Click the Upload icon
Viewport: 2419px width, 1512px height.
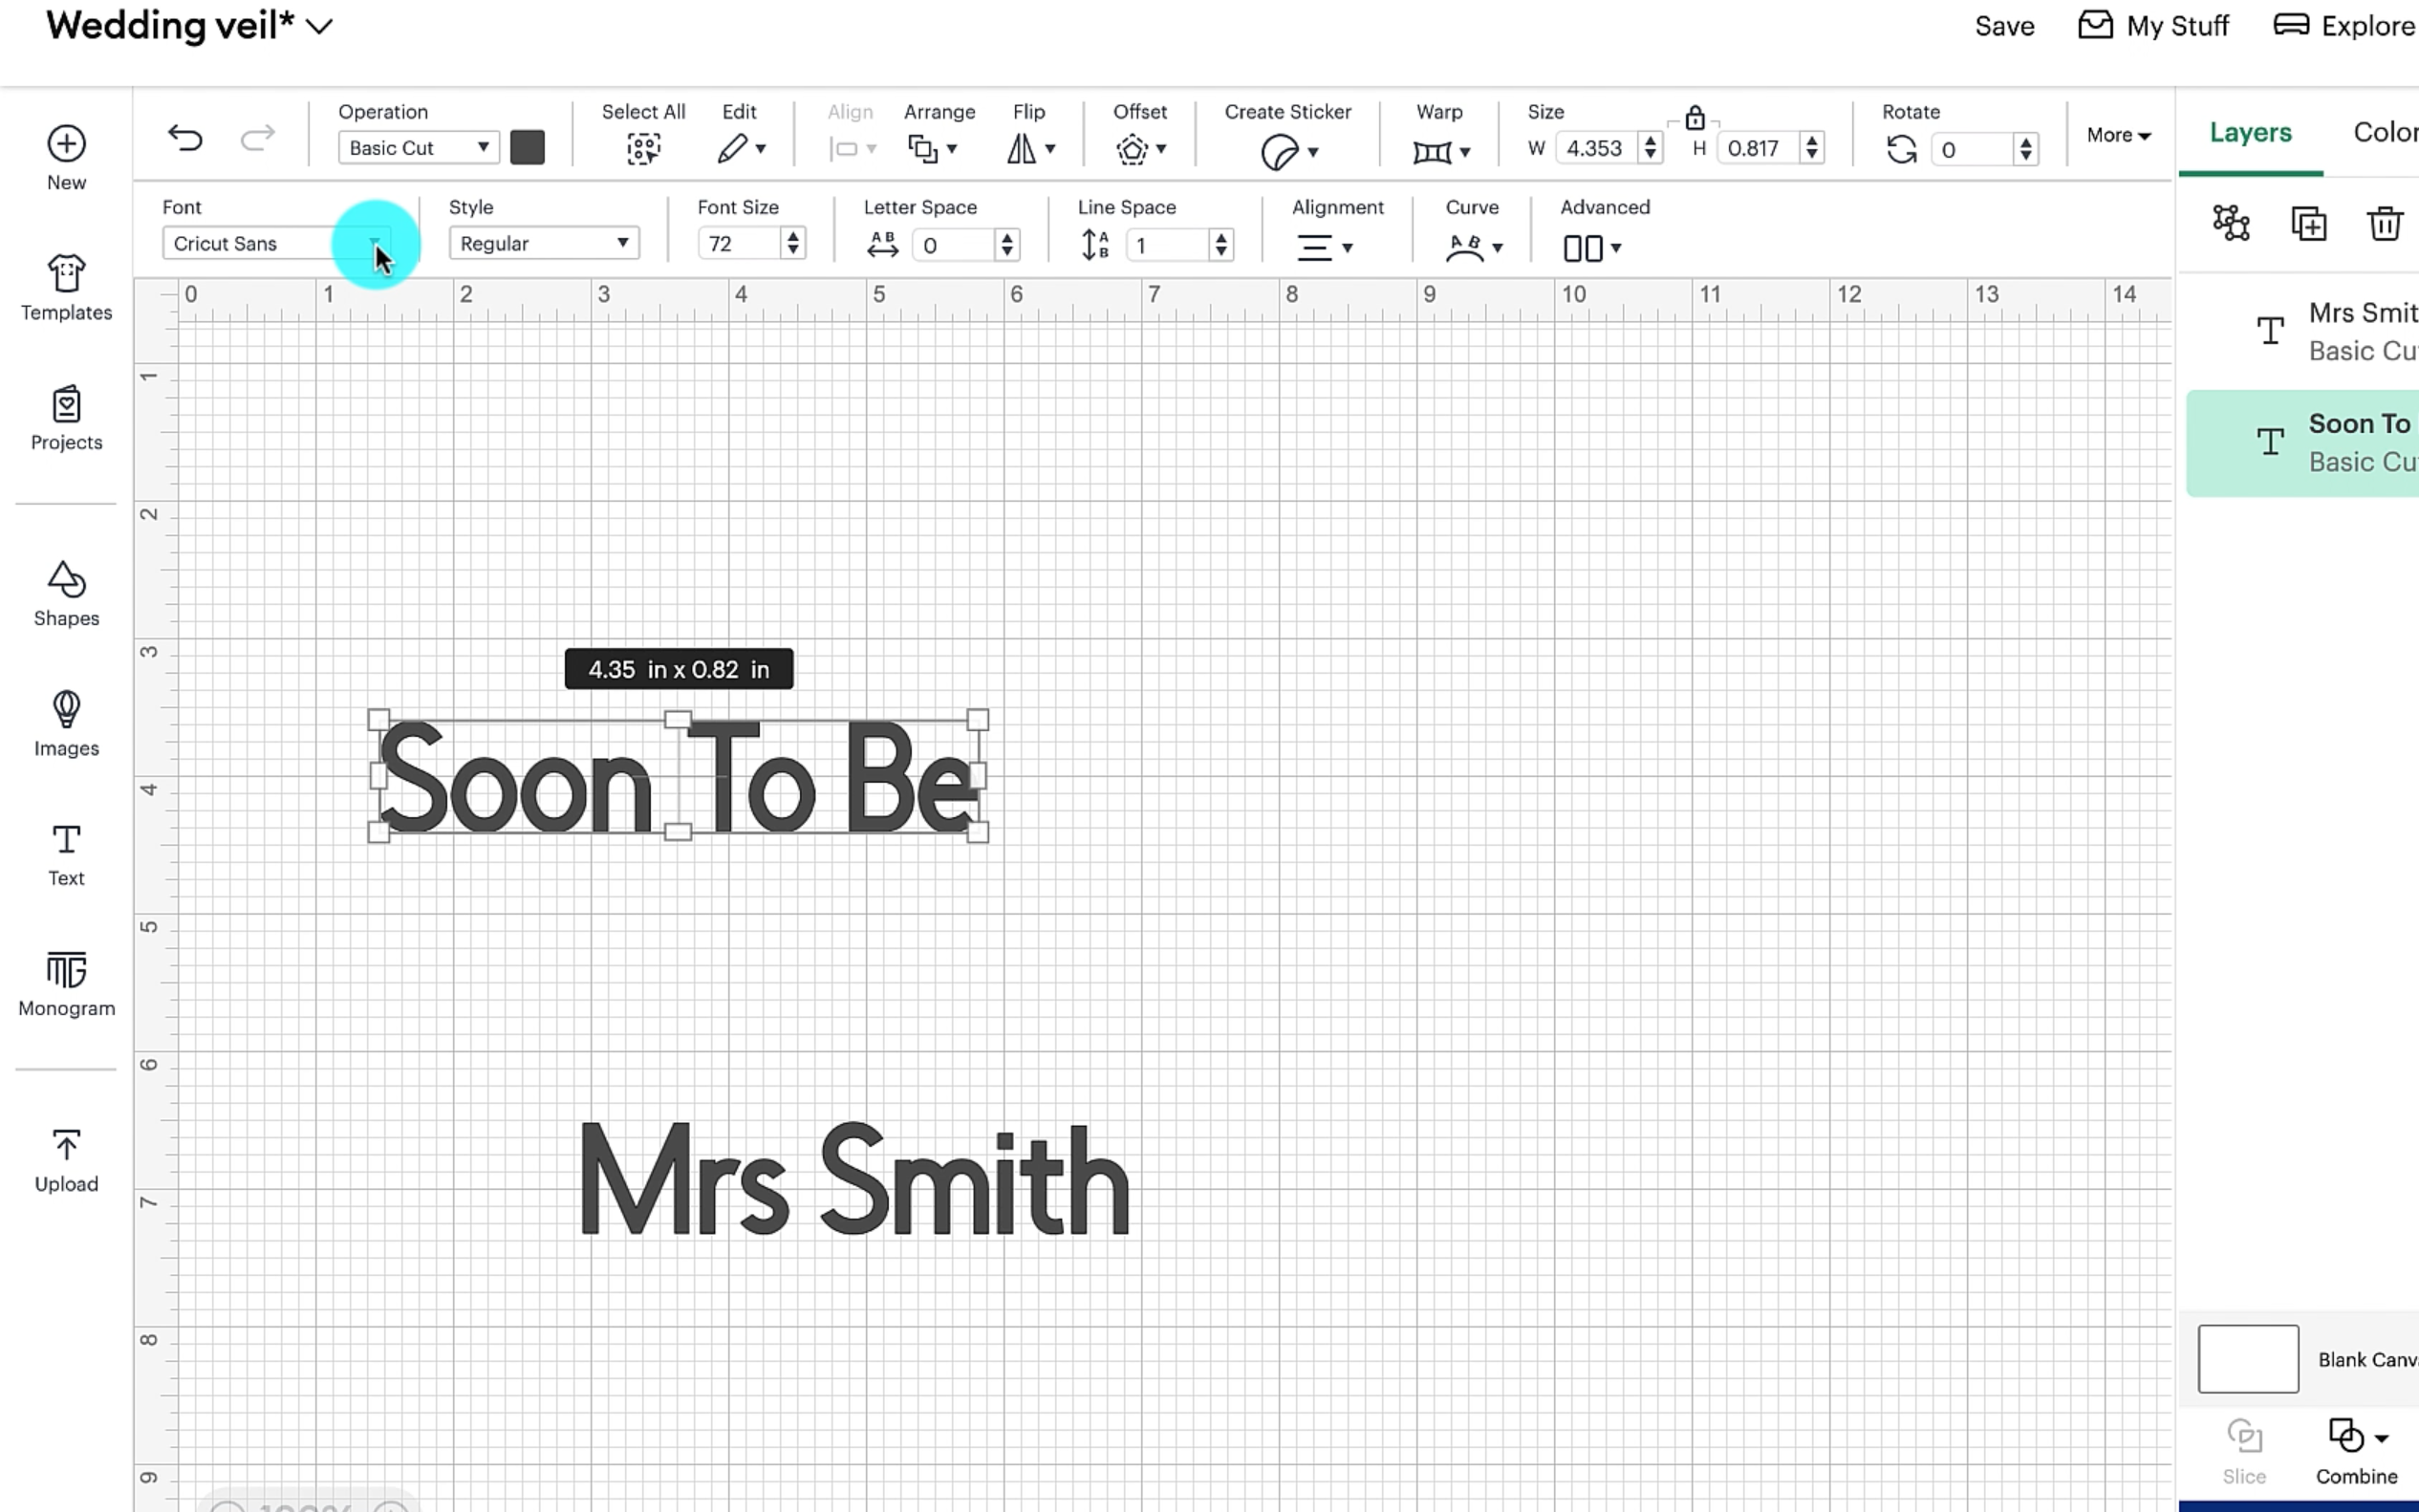(x=66, y=1160)
